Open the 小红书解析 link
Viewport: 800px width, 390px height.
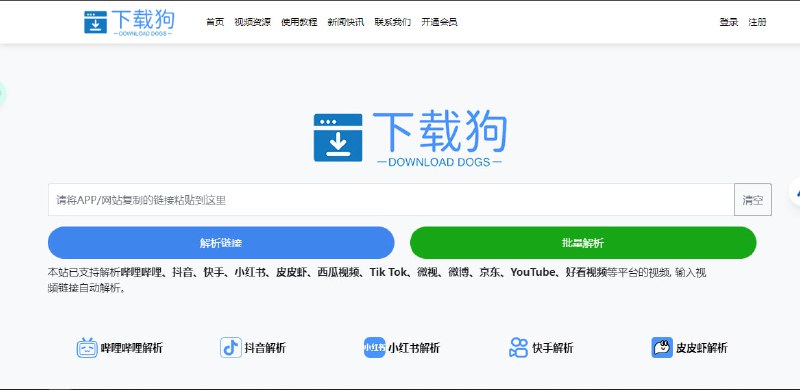point(414,348)
